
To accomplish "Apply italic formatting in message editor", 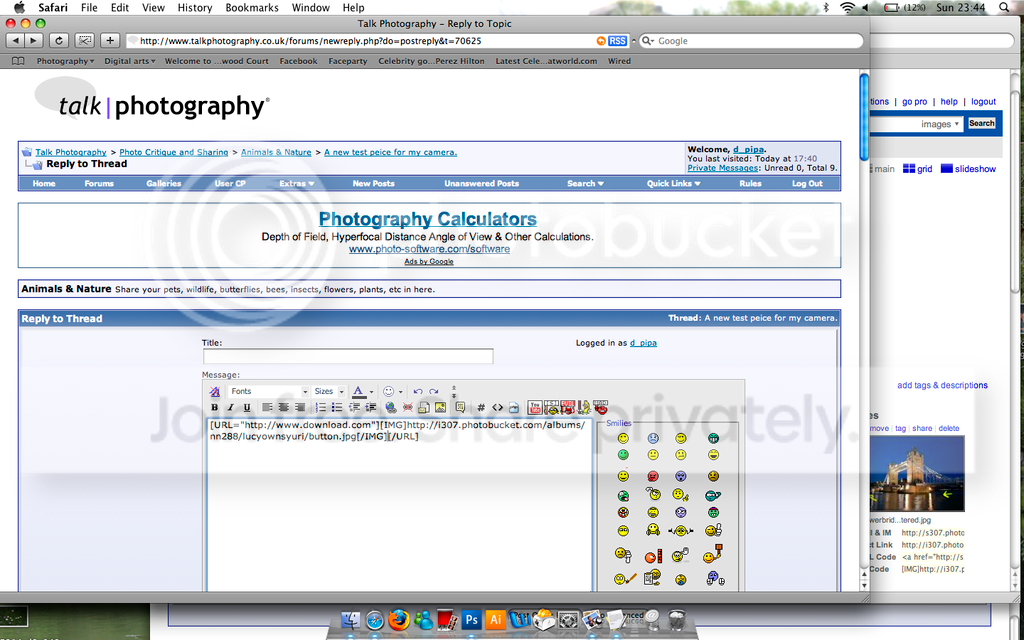I will point(230,407).
